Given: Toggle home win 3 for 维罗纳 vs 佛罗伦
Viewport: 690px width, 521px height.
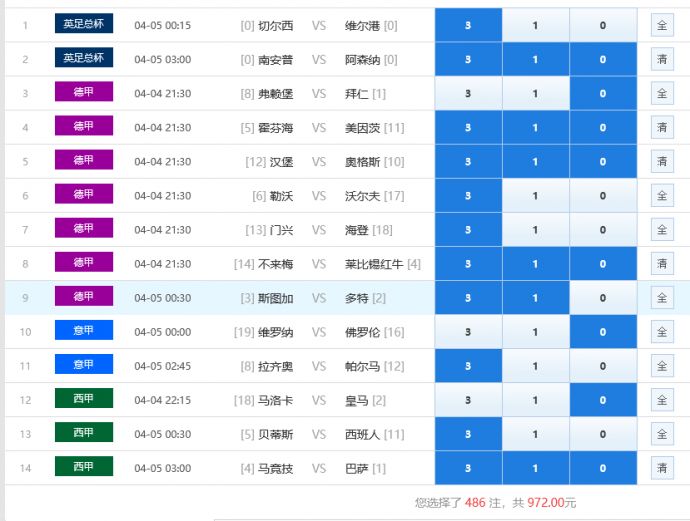Looking at the screenshot, I should tap(468, 332).
